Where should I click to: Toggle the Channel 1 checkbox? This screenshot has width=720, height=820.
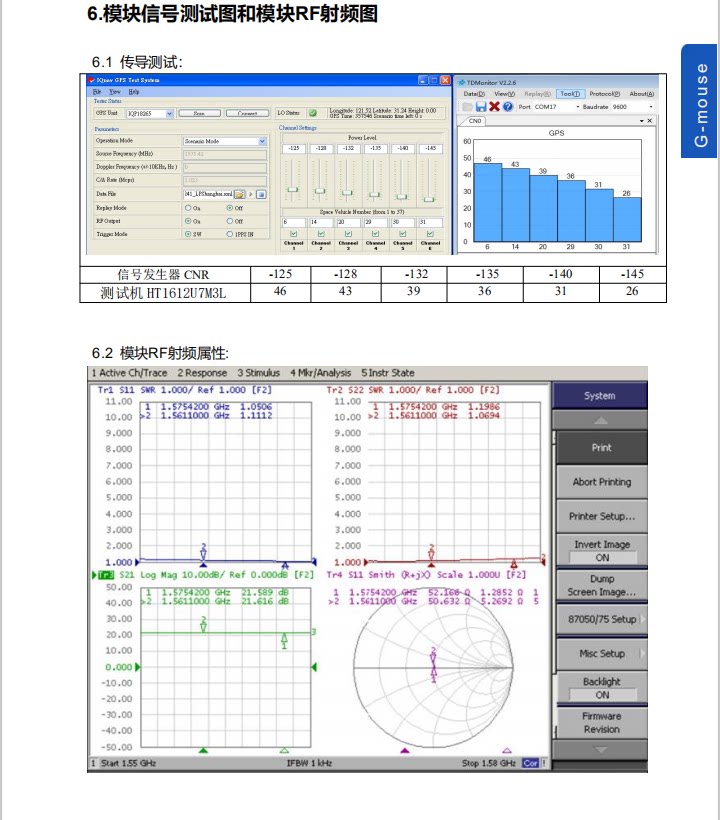293,234
